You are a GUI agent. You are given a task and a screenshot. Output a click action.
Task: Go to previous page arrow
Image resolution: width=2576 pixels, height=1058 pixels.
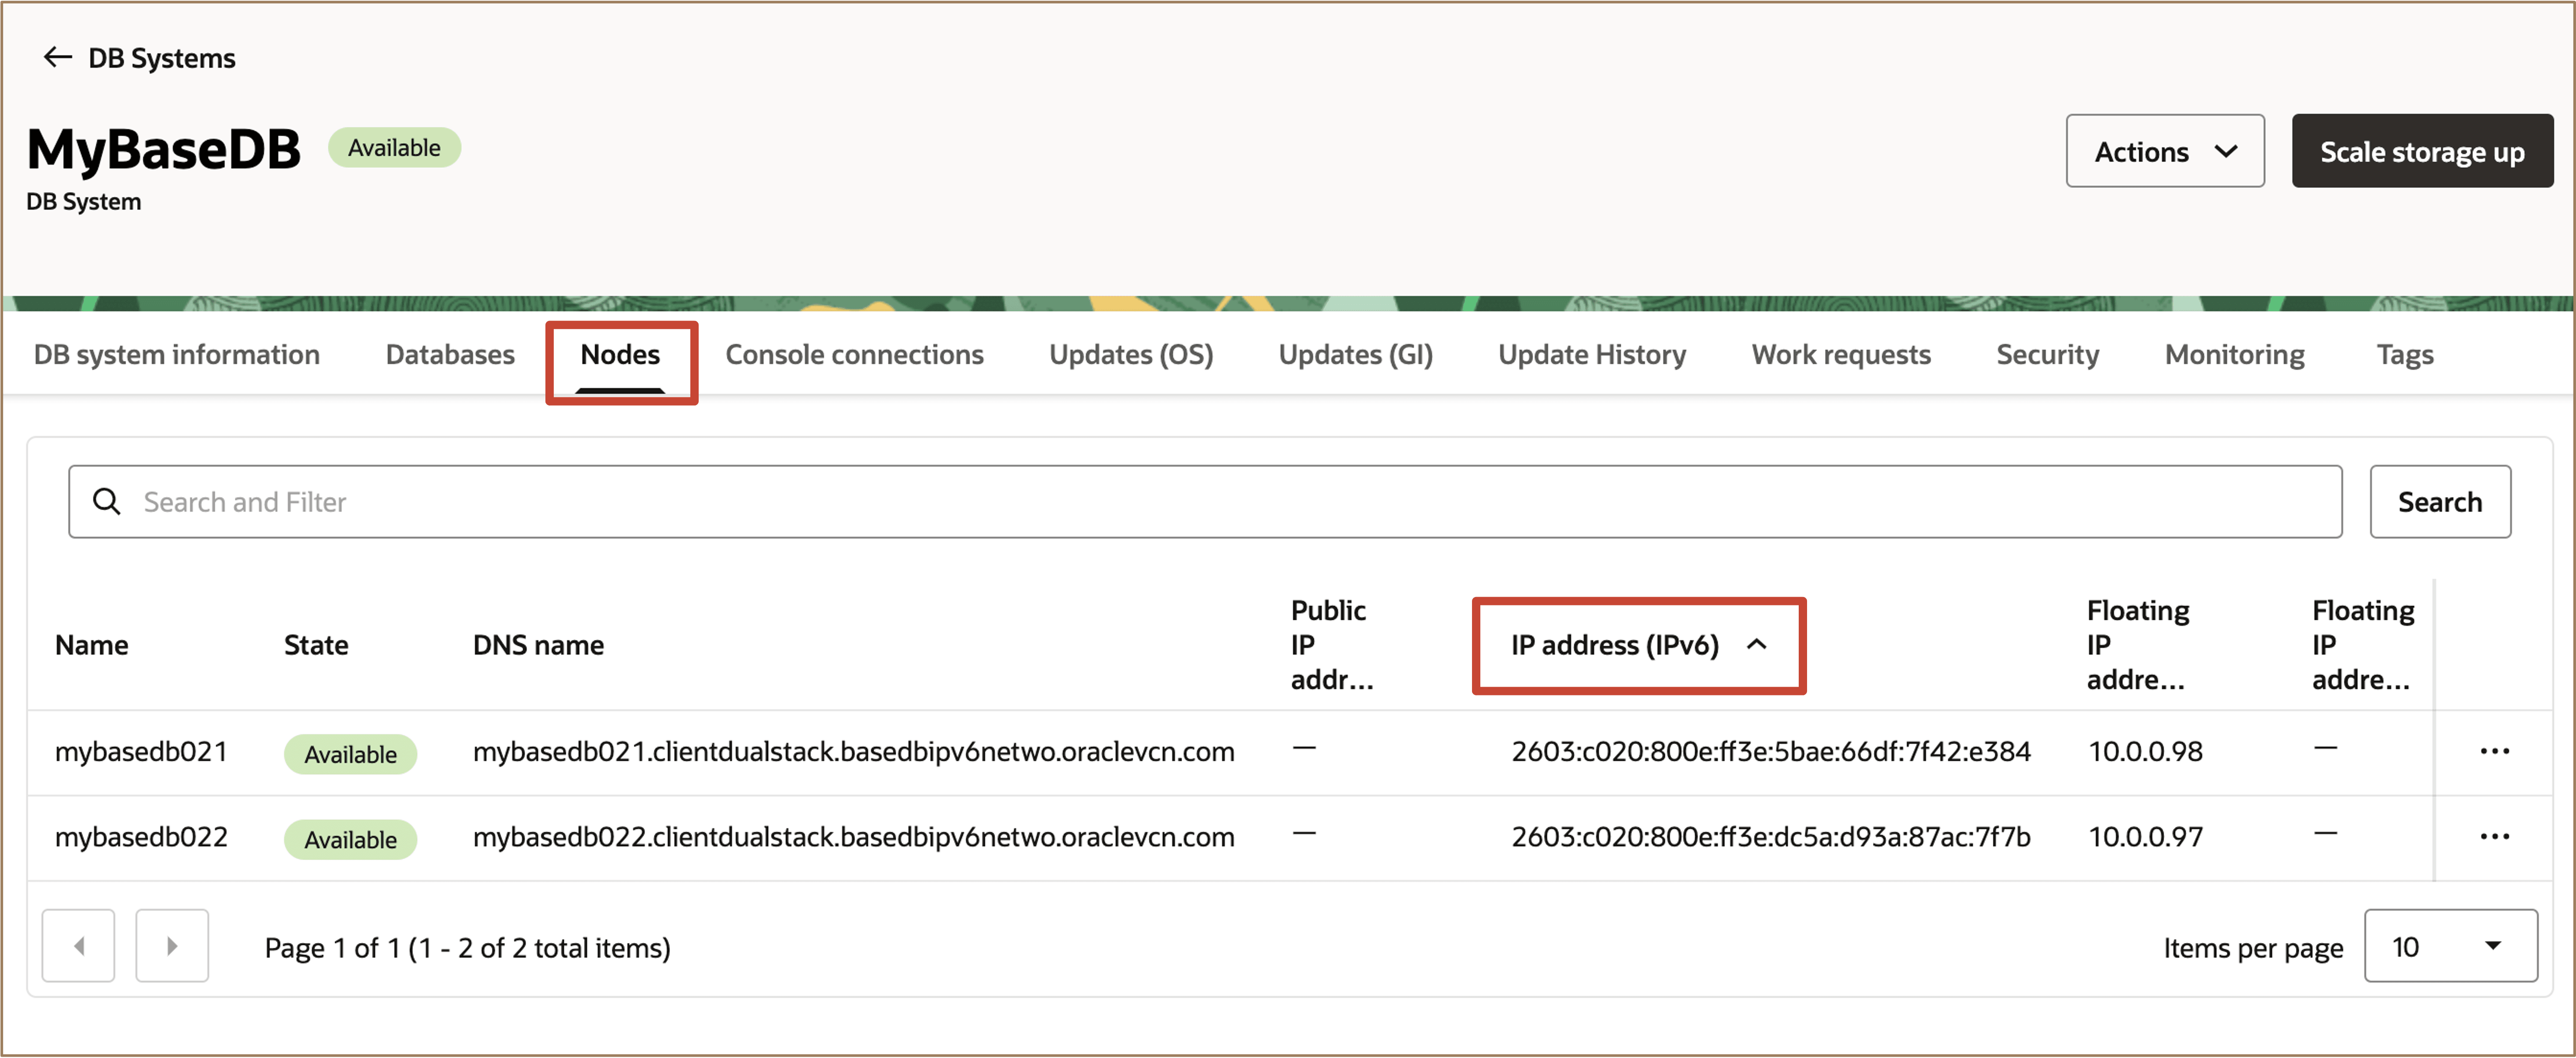(78, 945)
